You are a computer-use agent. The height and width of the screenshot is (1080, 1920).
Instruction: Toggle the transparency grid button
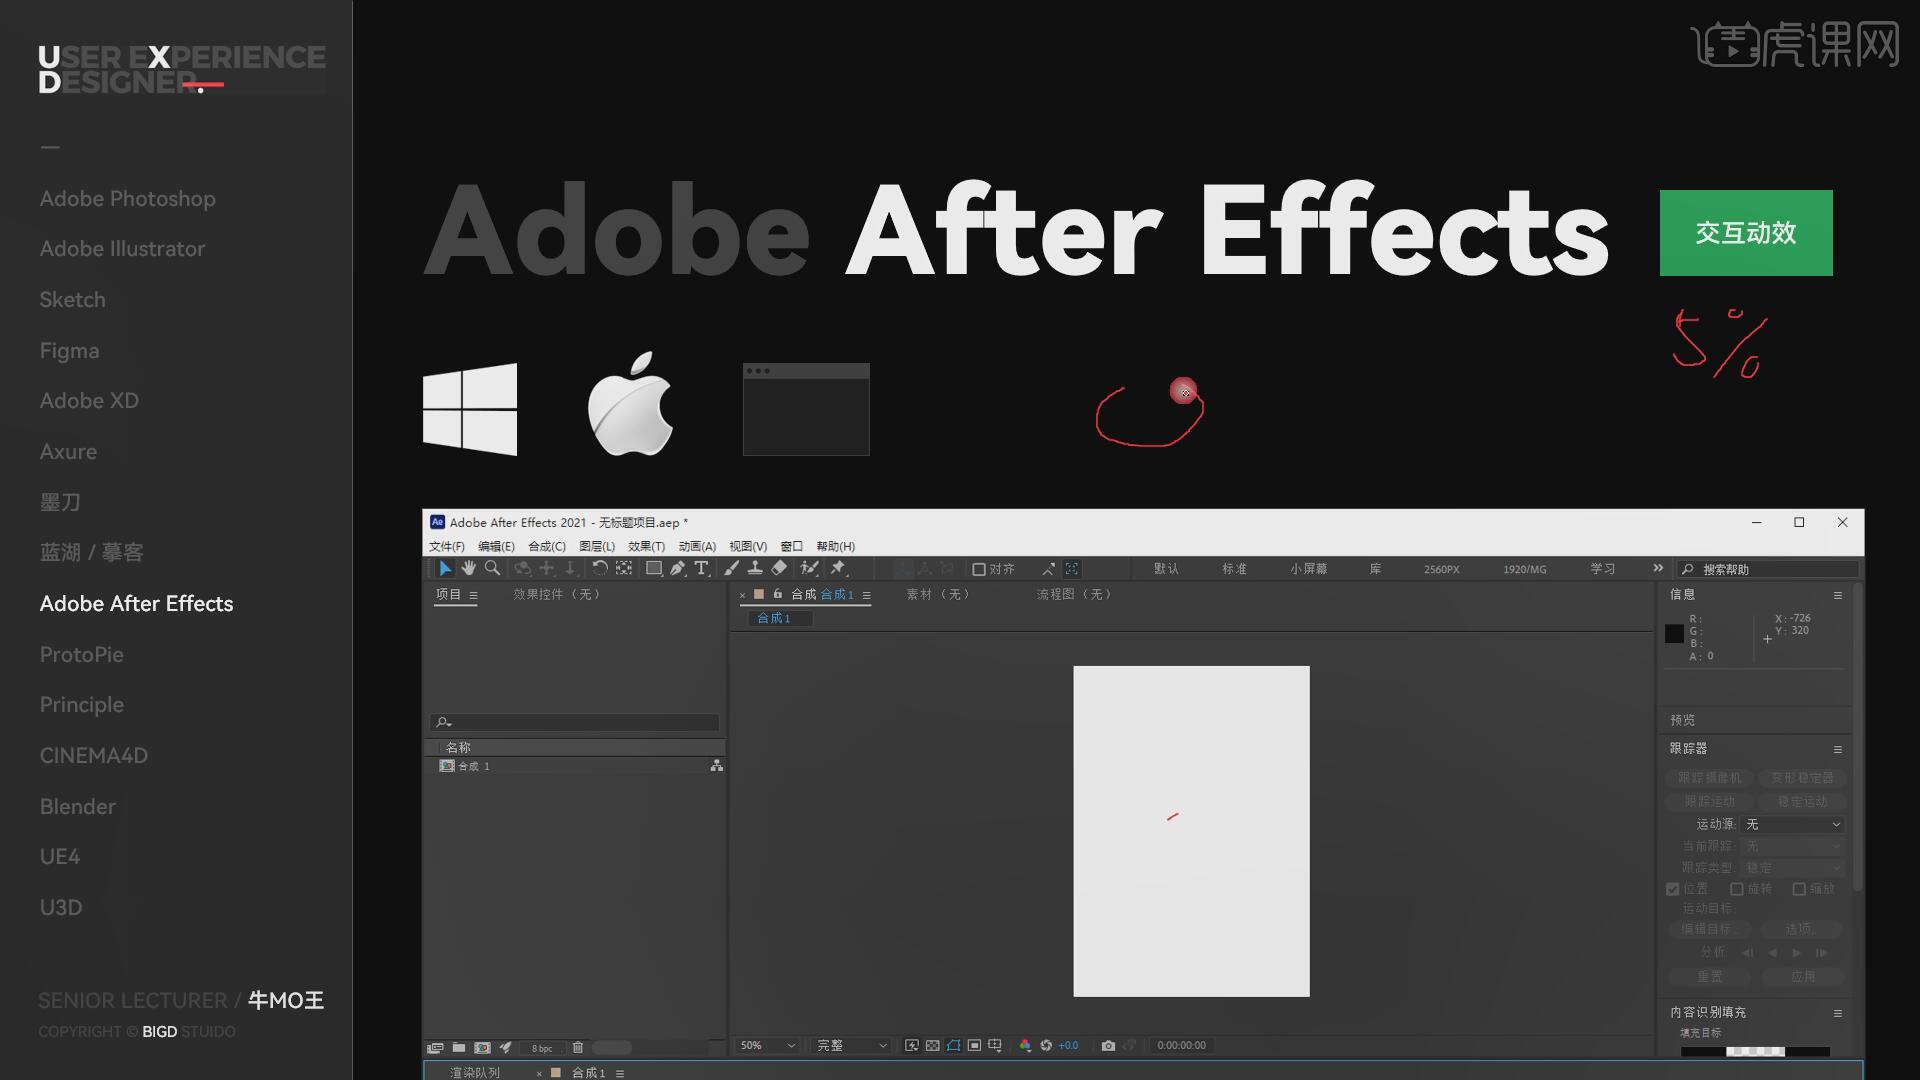(x=932, y=1045)
